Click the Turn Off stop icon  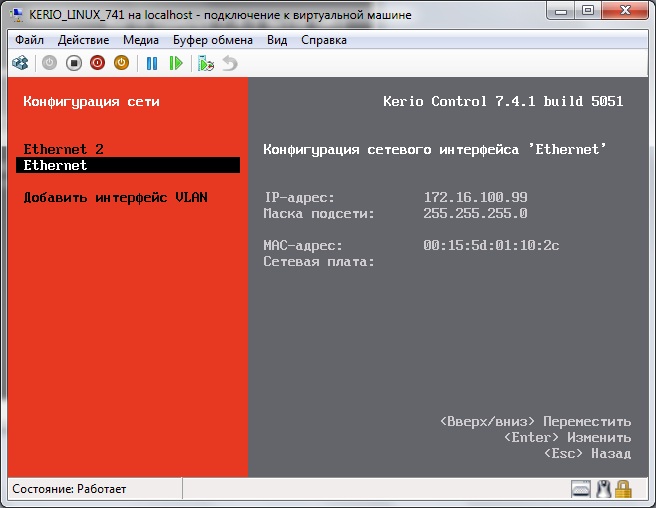74,63
